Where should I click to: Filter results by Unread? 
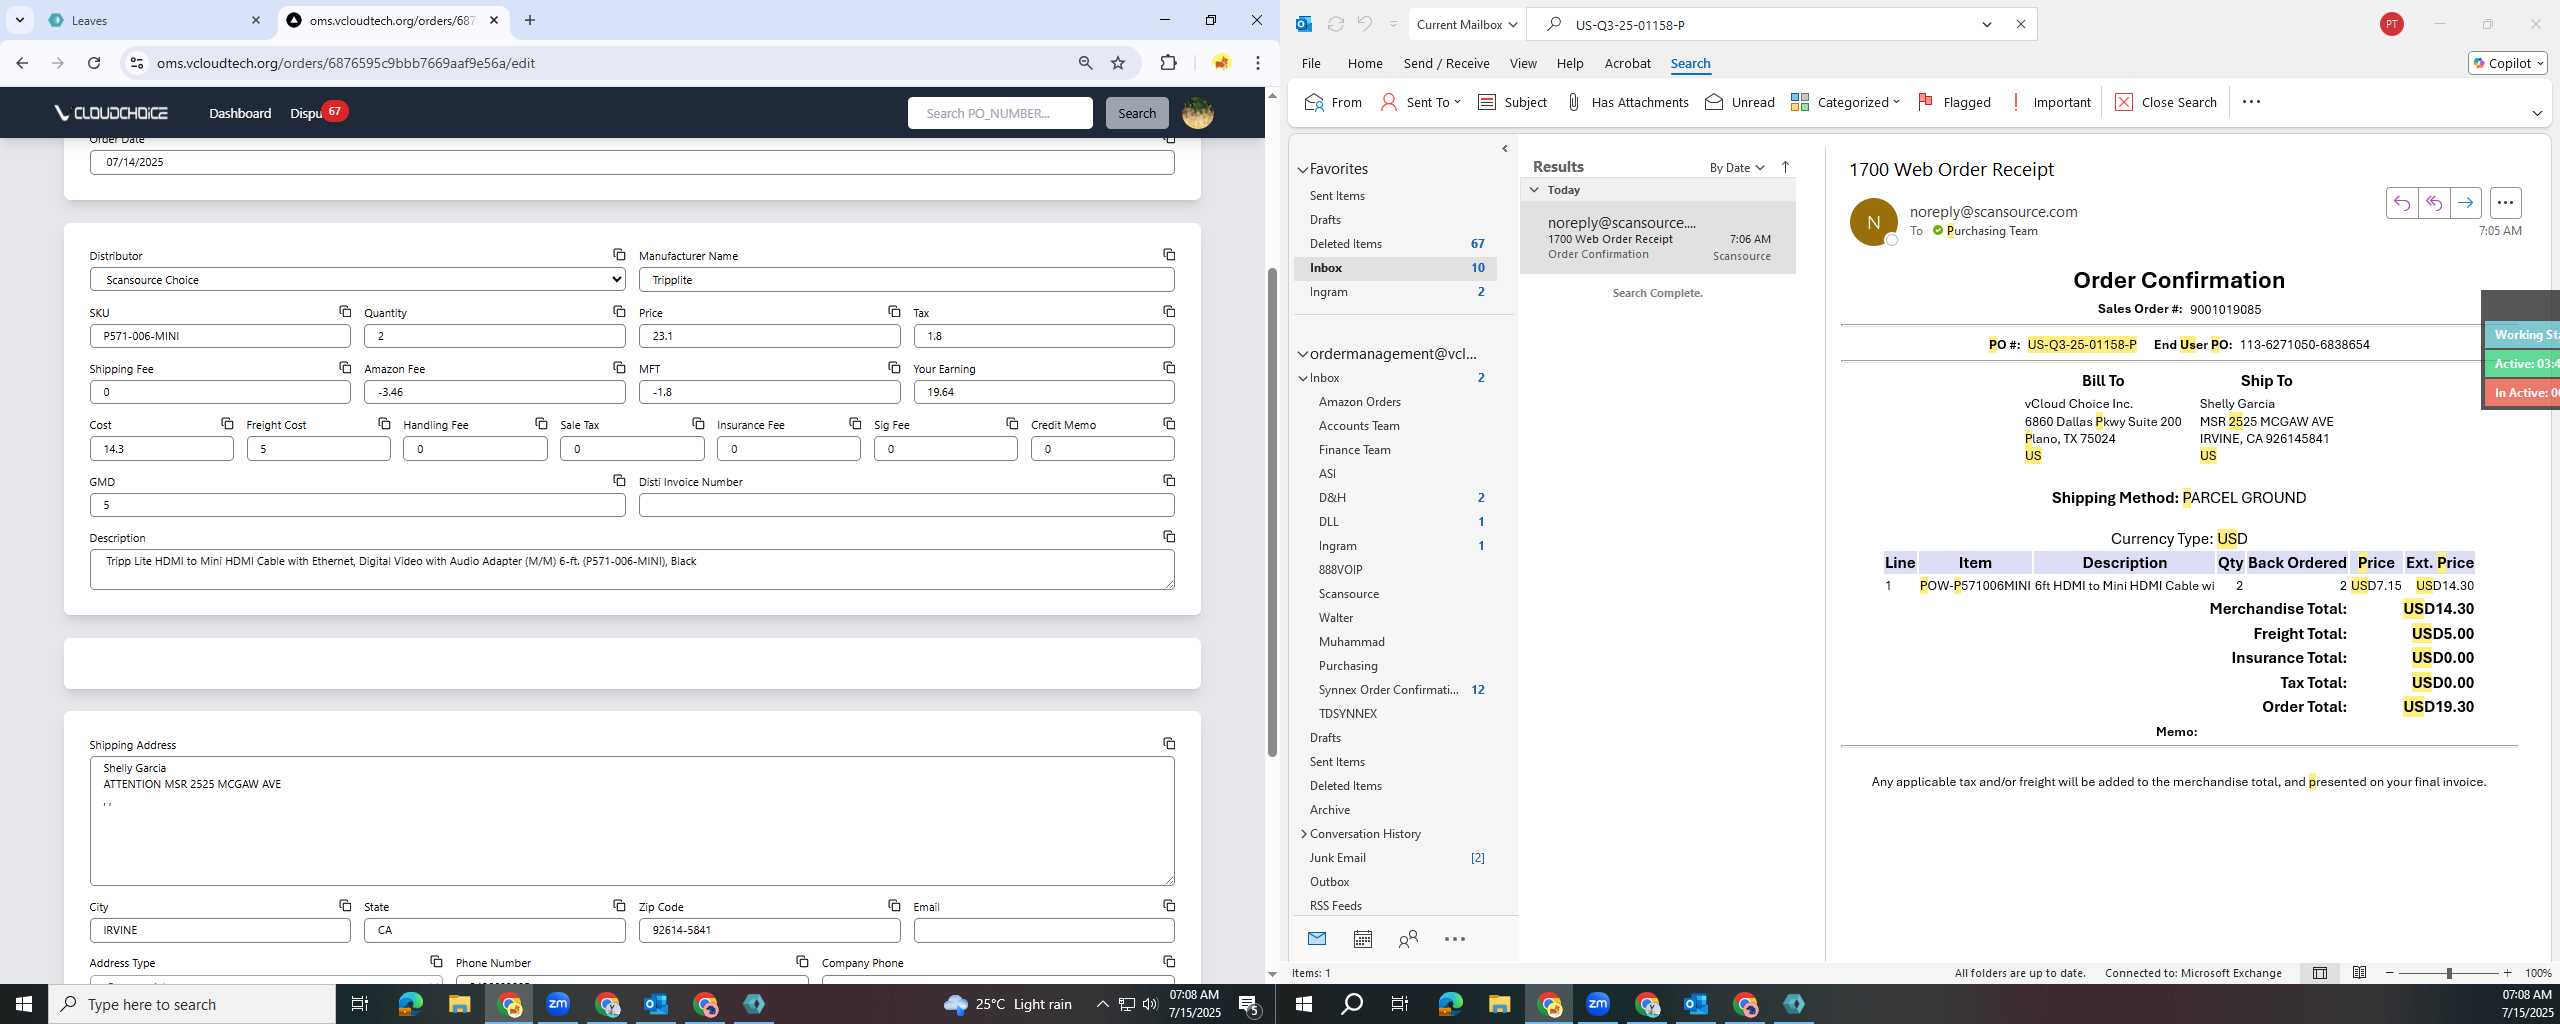(1740, 102)
